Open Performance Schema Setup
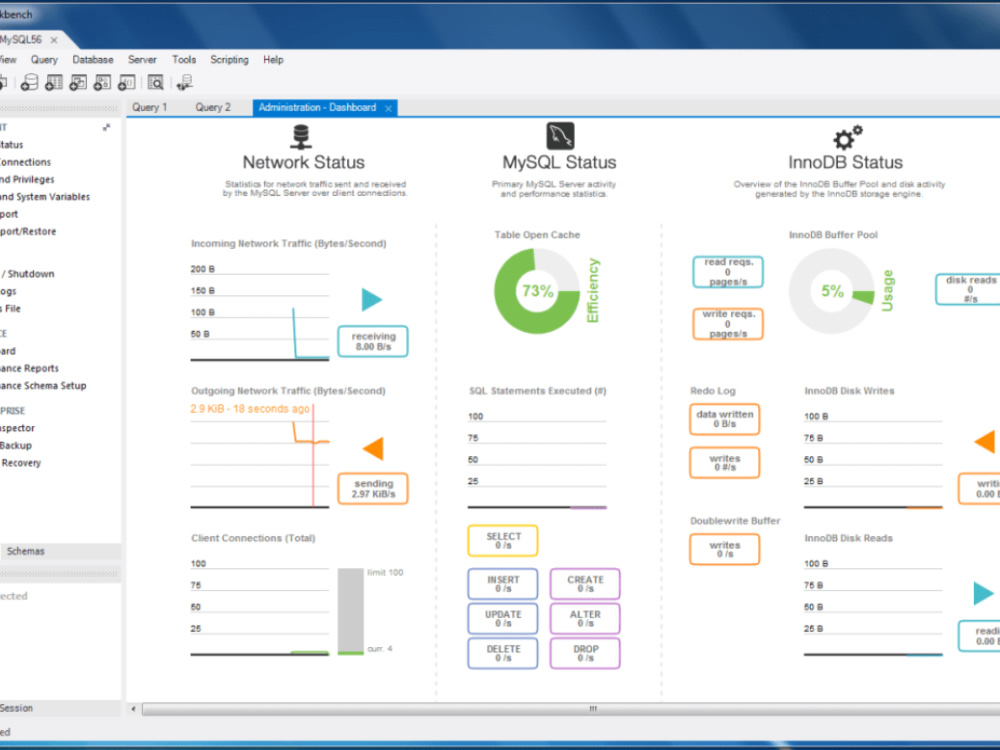 [43, 385]
